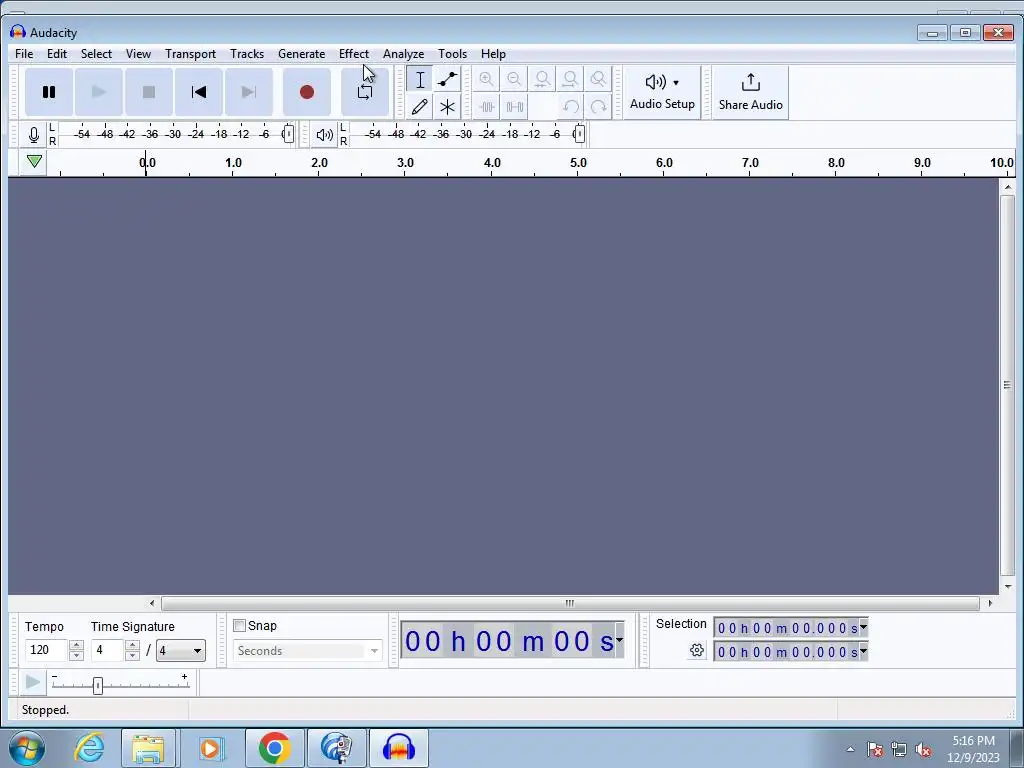This screenshot has width=1024, height=768.
Task: Click Trim audio outside selection icon
Action: coord(487,106)
